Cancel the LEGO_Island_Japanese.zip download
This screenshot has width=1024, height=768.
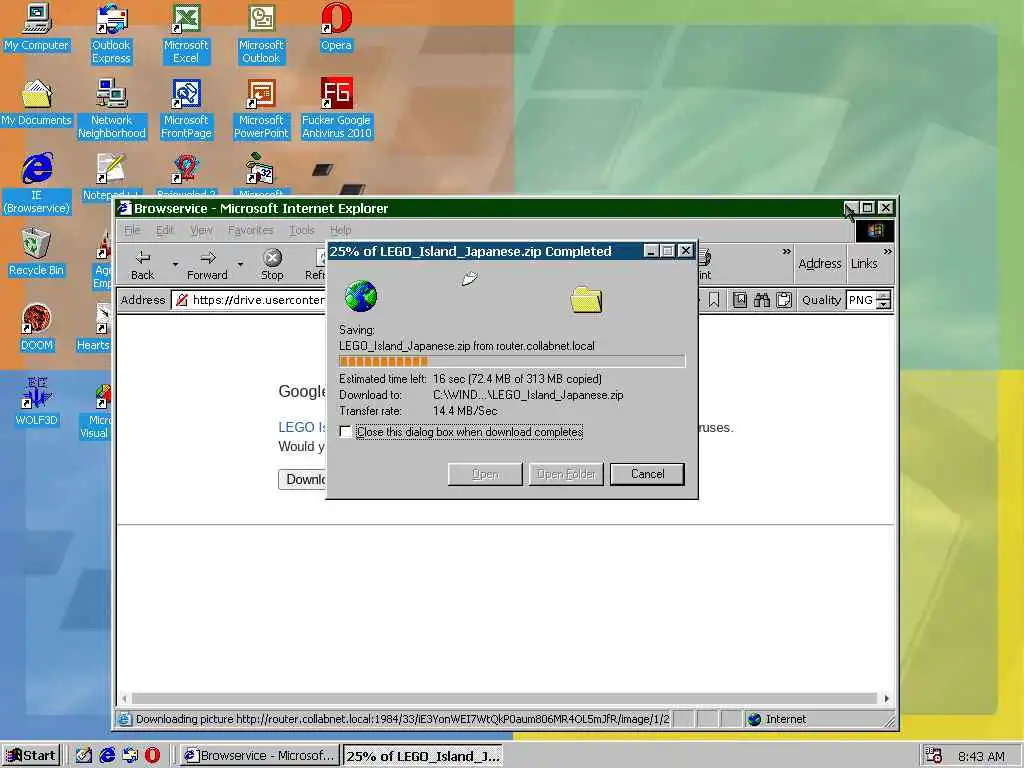pyautogui.click(x=647, y=474)
